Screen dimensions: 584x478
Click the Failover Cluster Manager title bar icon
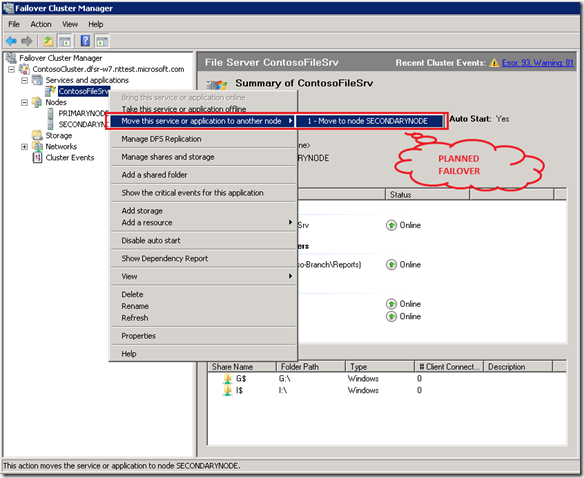pos(8,8)
